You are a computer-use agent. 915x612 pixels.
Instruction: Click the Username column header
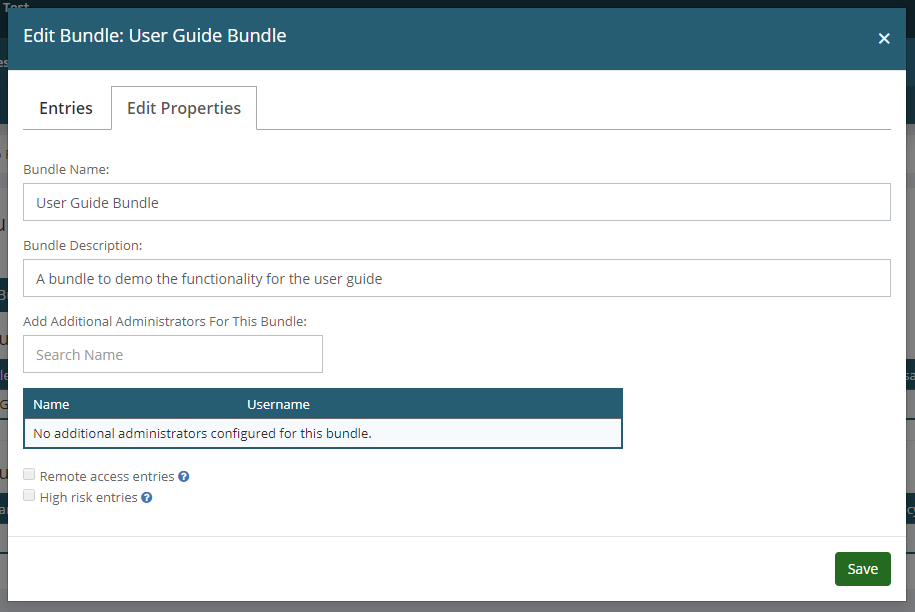(278, 404)
